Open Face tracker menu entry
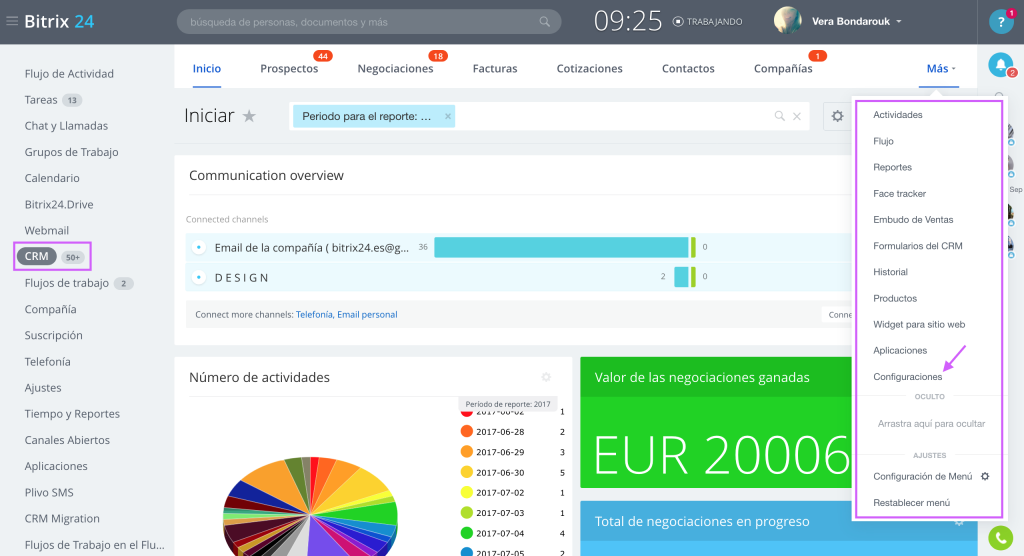 (899, 193)
